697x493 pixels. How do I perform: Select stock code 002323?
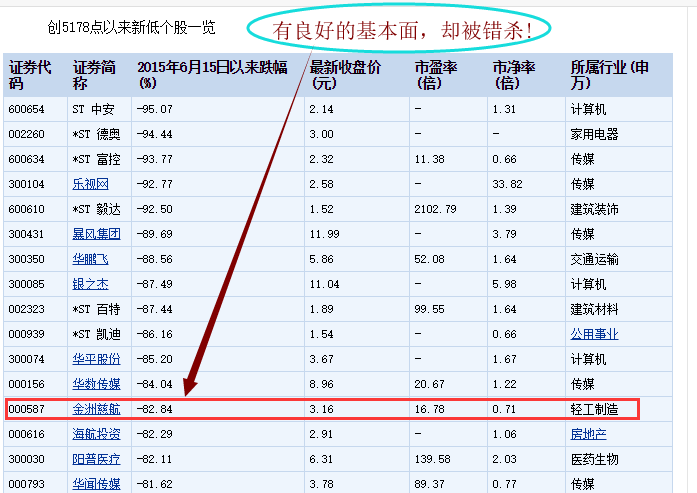(x=26, y=309)
